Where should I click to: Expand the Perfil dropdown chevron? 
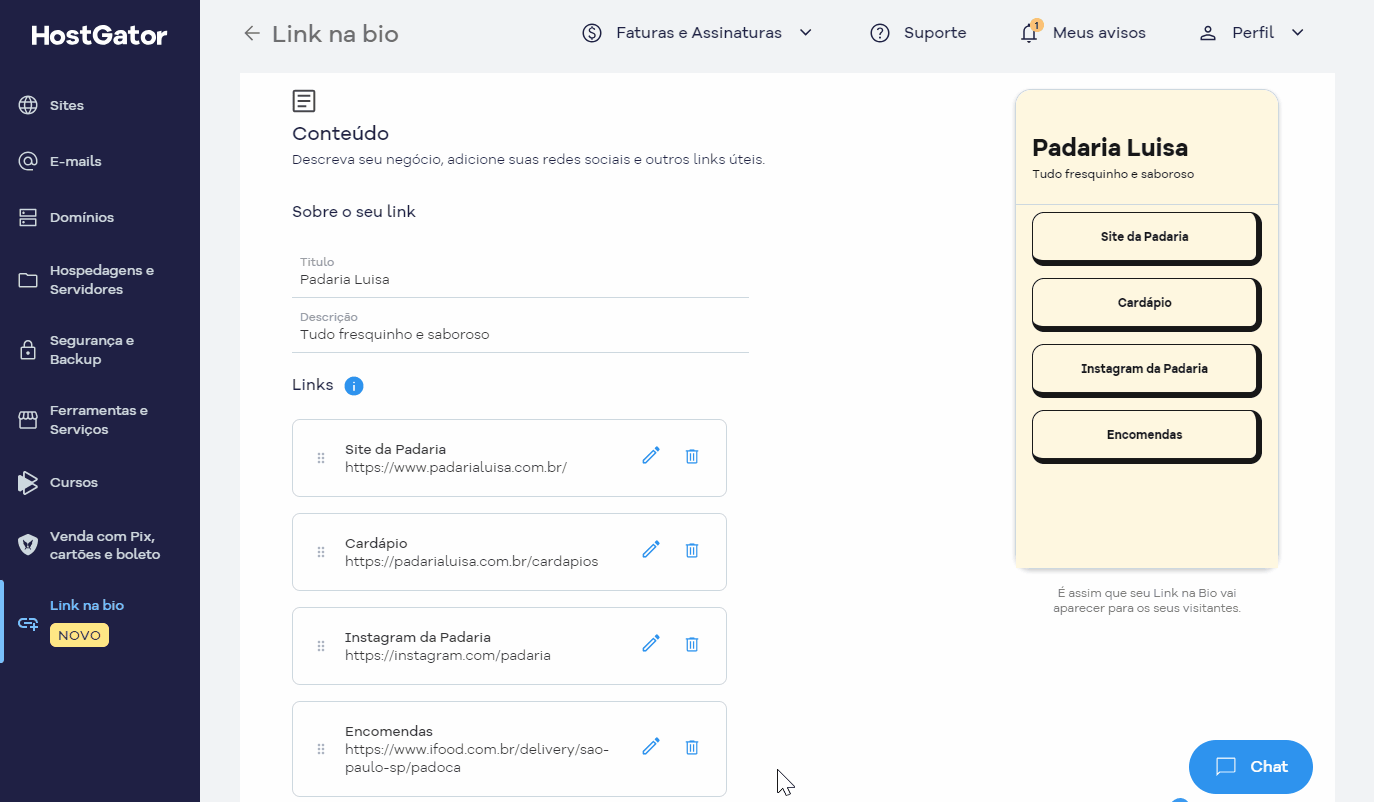pos(1297,33)
